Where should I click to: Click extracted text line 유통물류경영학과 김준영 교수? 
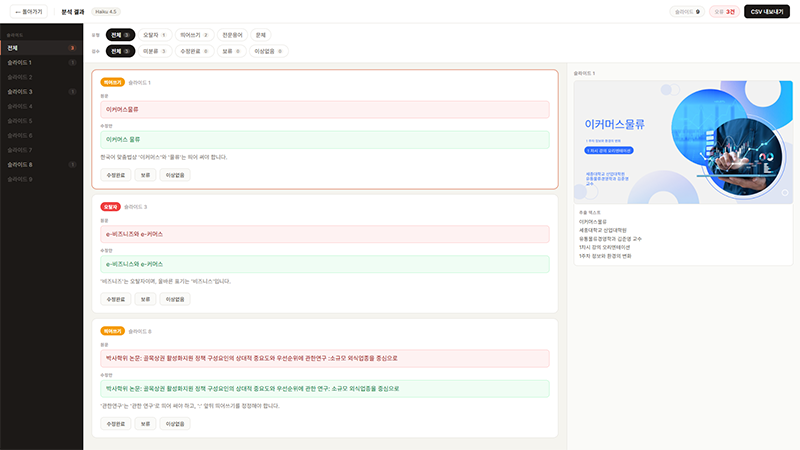[x=610, y=239]
